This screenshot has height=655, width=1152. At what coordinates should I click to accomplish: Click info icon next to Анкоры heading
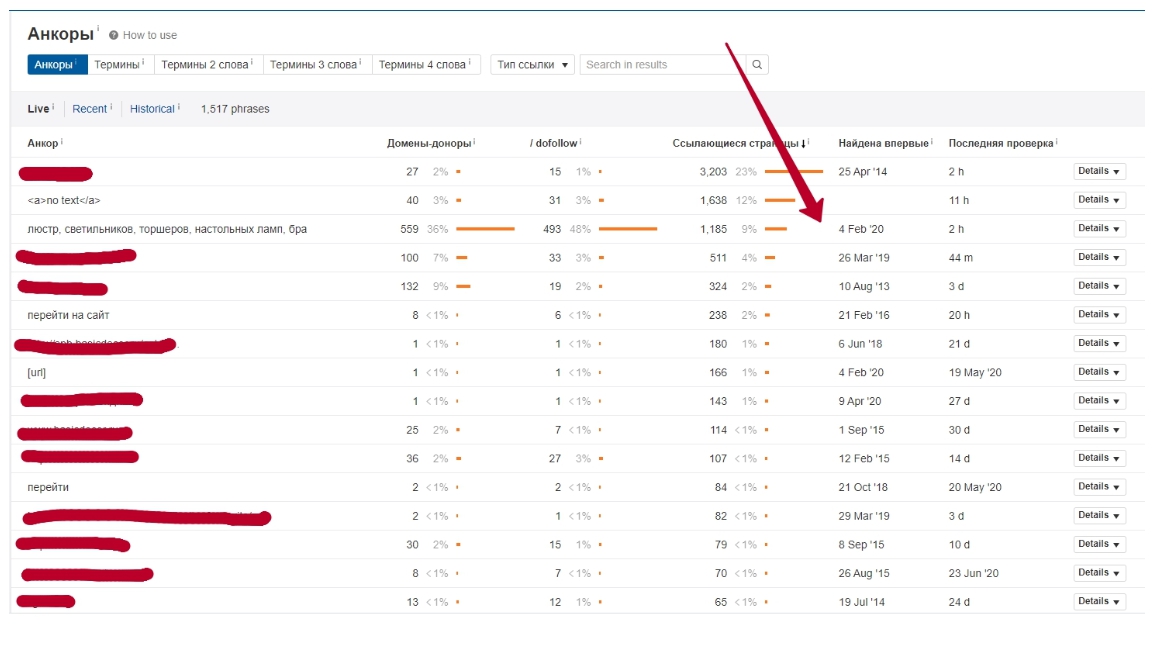98,29
